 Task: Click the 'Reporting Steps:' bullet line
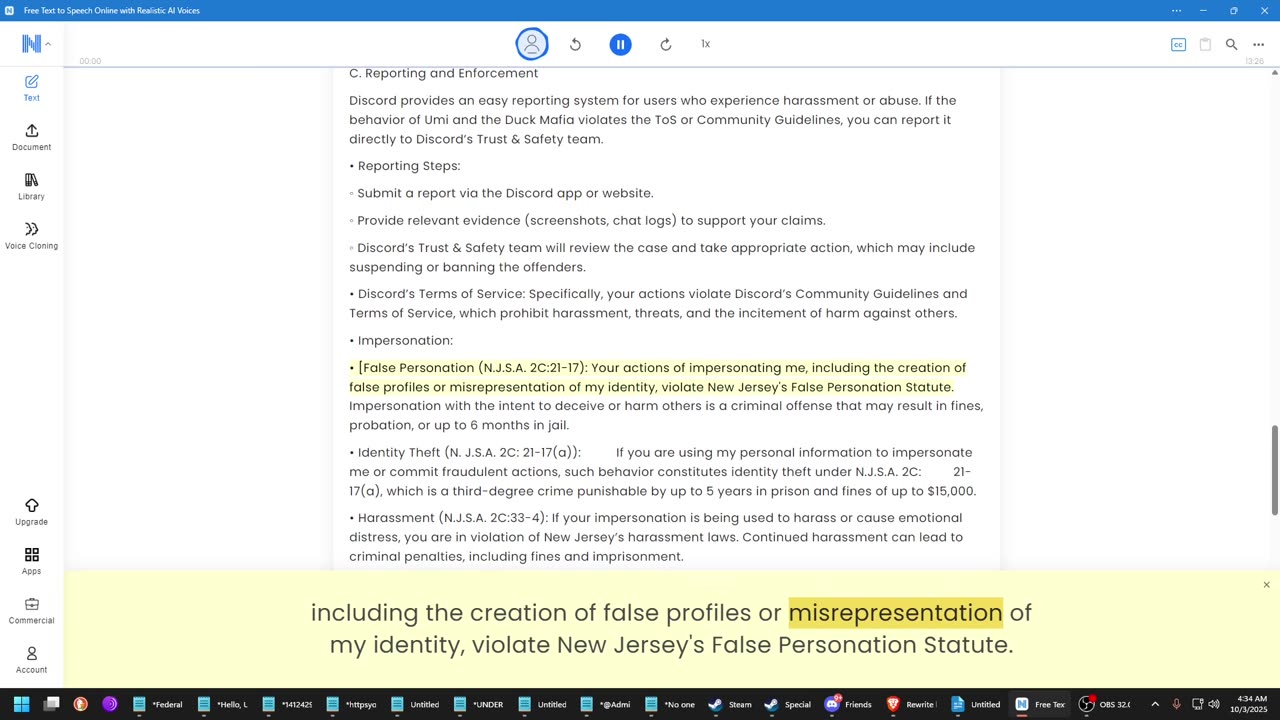[405, 166]
